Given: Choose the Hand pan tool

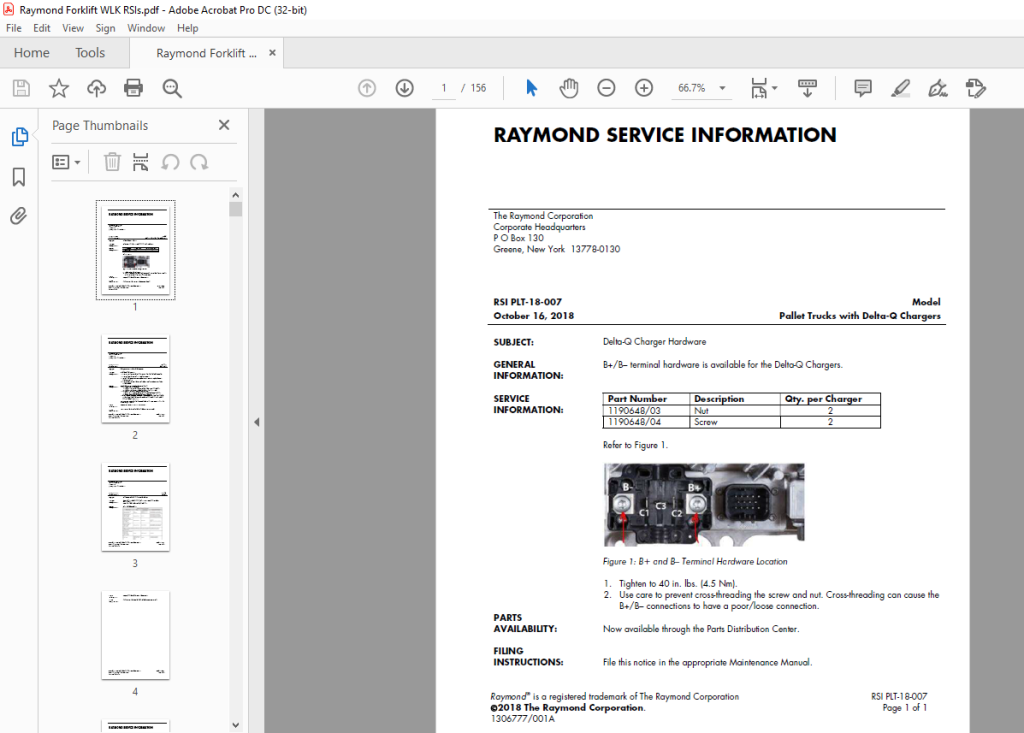Looking at the screenshot, I should pyautogui.click(x=569, y=88).
